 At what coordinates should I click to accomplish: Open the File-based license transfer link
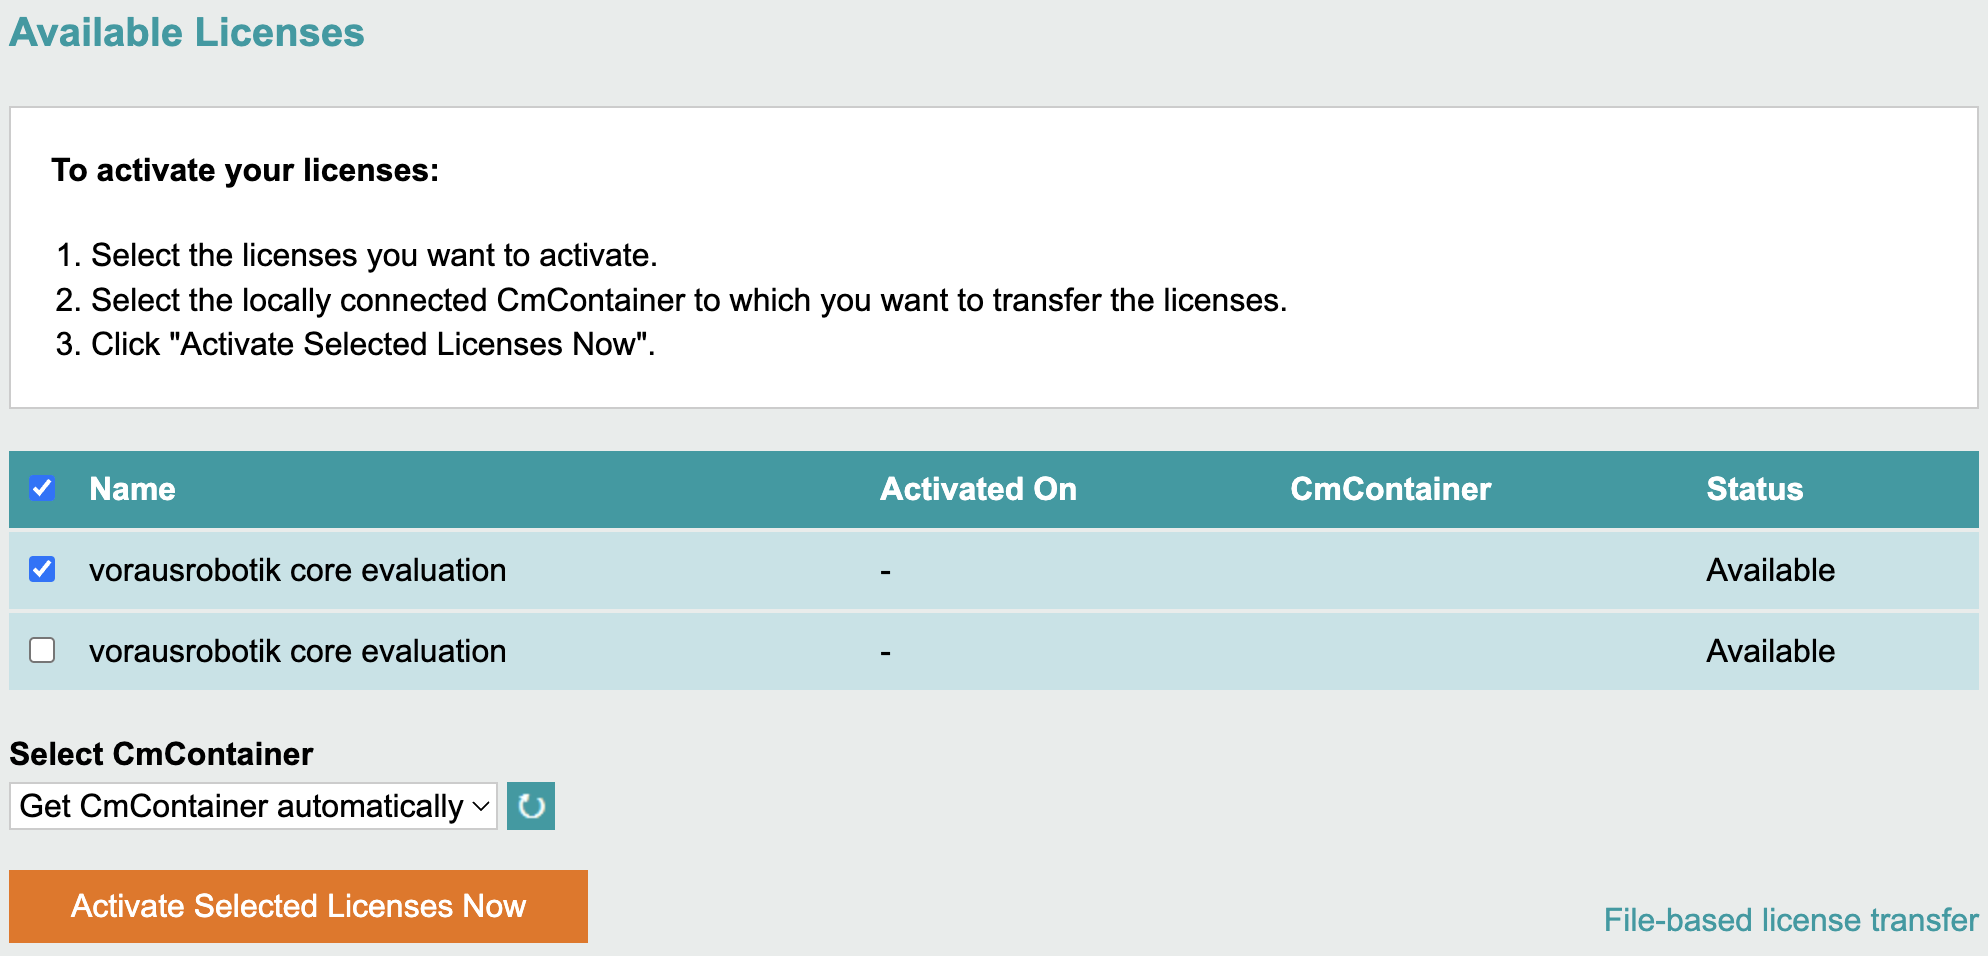pos(1790,920)
